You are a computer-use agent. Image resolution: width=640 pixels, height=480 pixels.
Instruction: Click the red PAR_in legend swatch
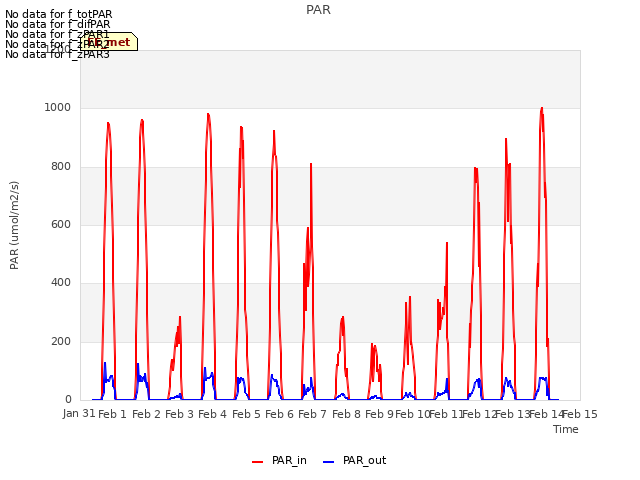coord(258,462)
